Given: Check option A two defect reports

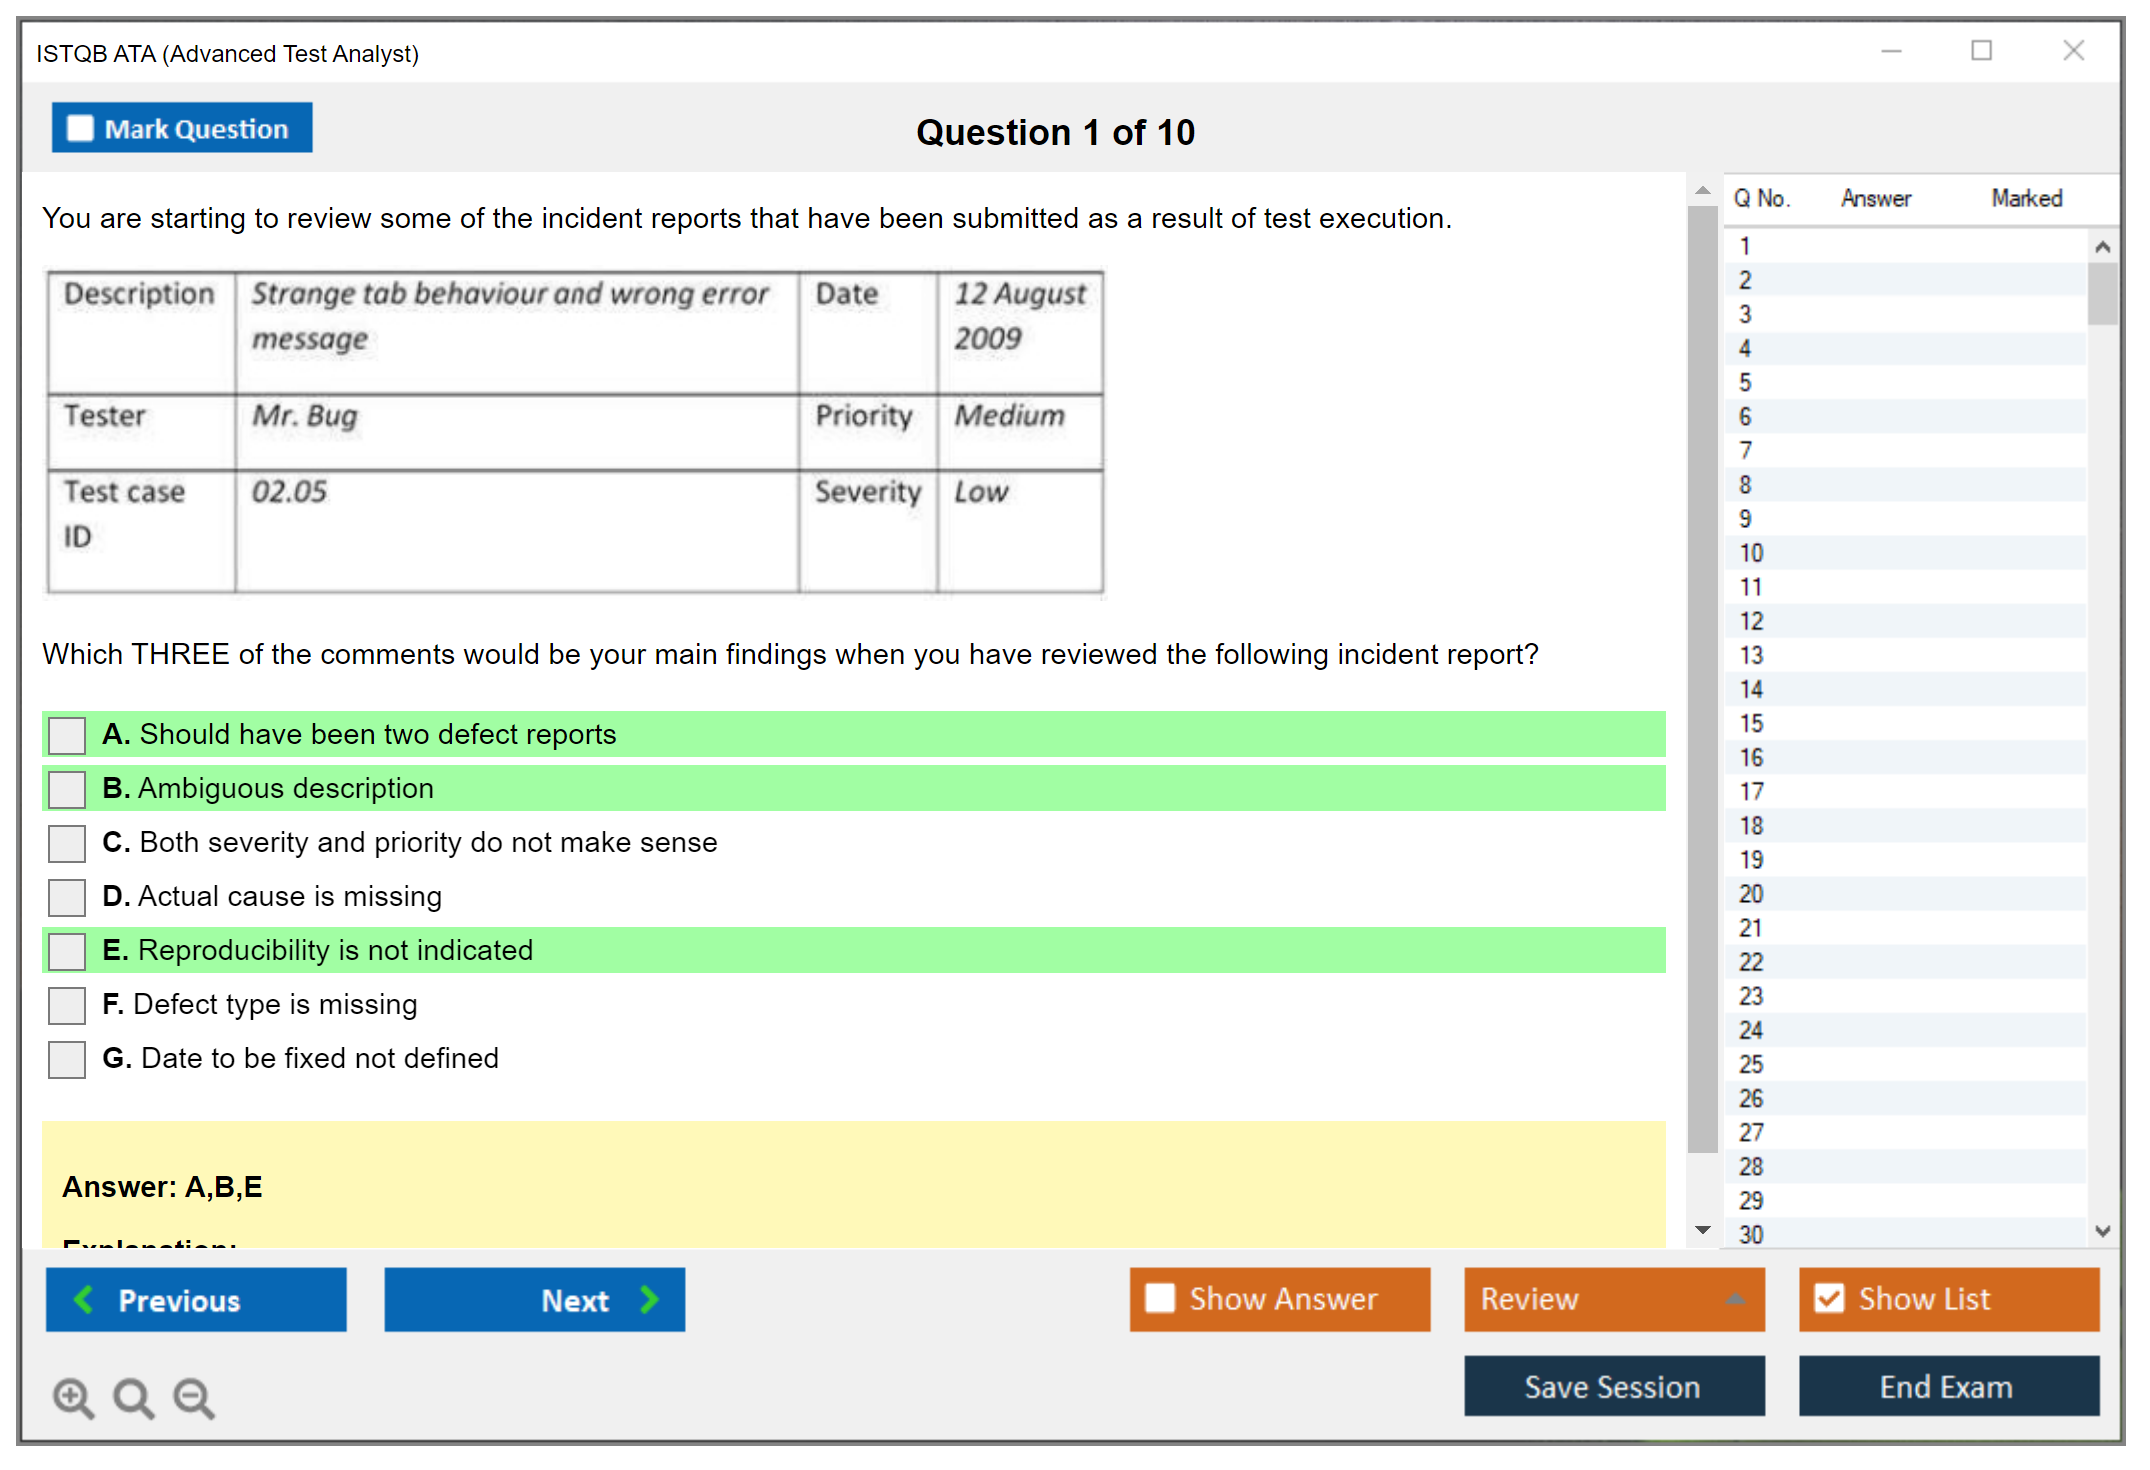Looking at the screenshot, I should click(x=67, y=735).
